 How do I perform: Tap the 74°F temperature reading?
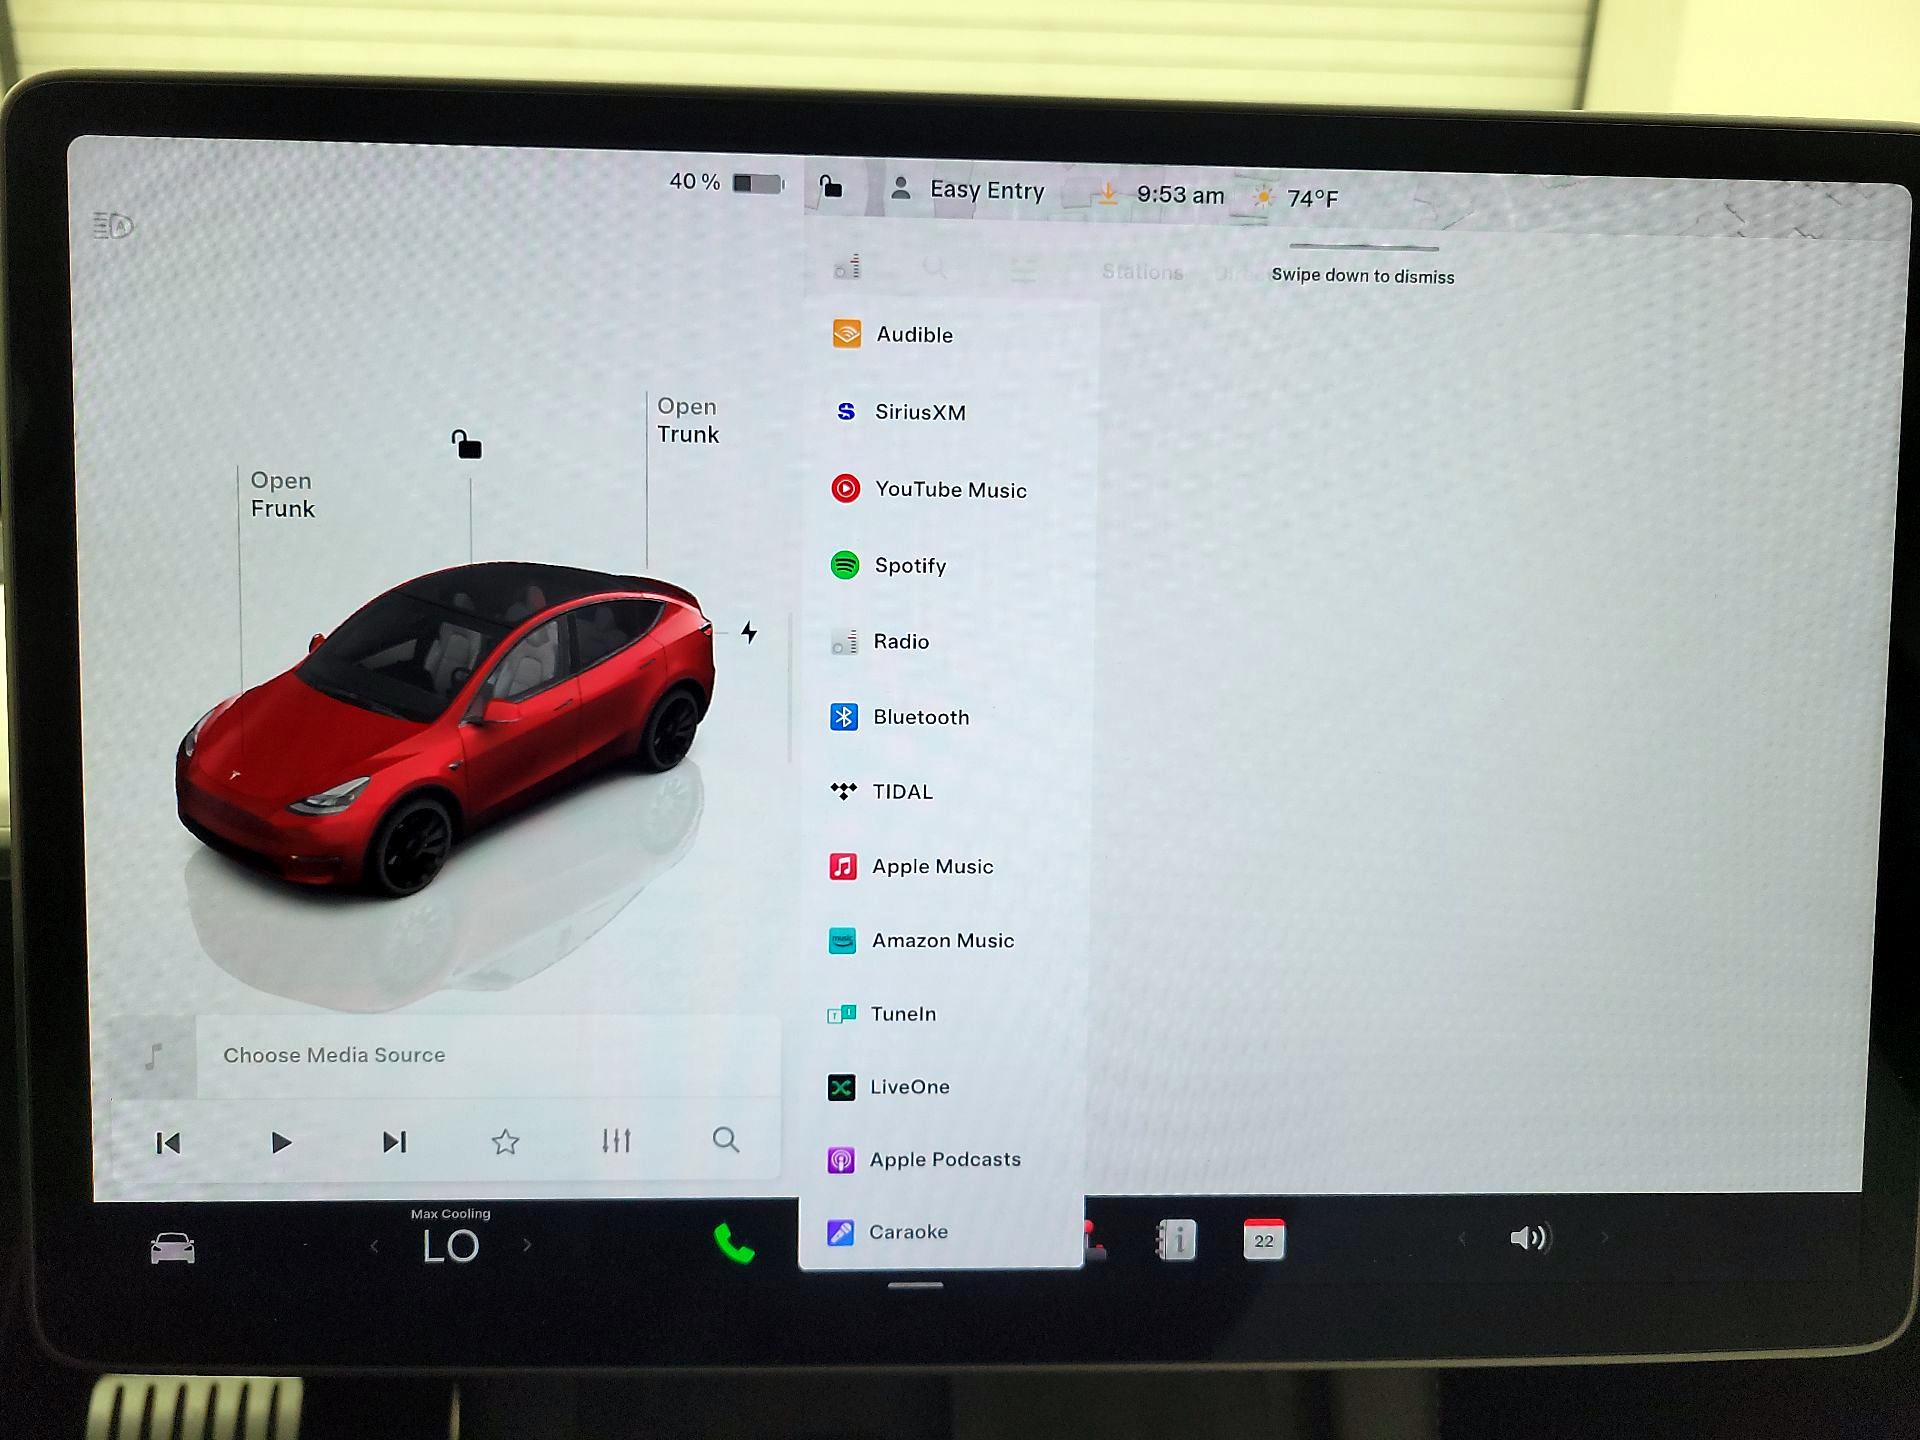(x=1312, y=198)
